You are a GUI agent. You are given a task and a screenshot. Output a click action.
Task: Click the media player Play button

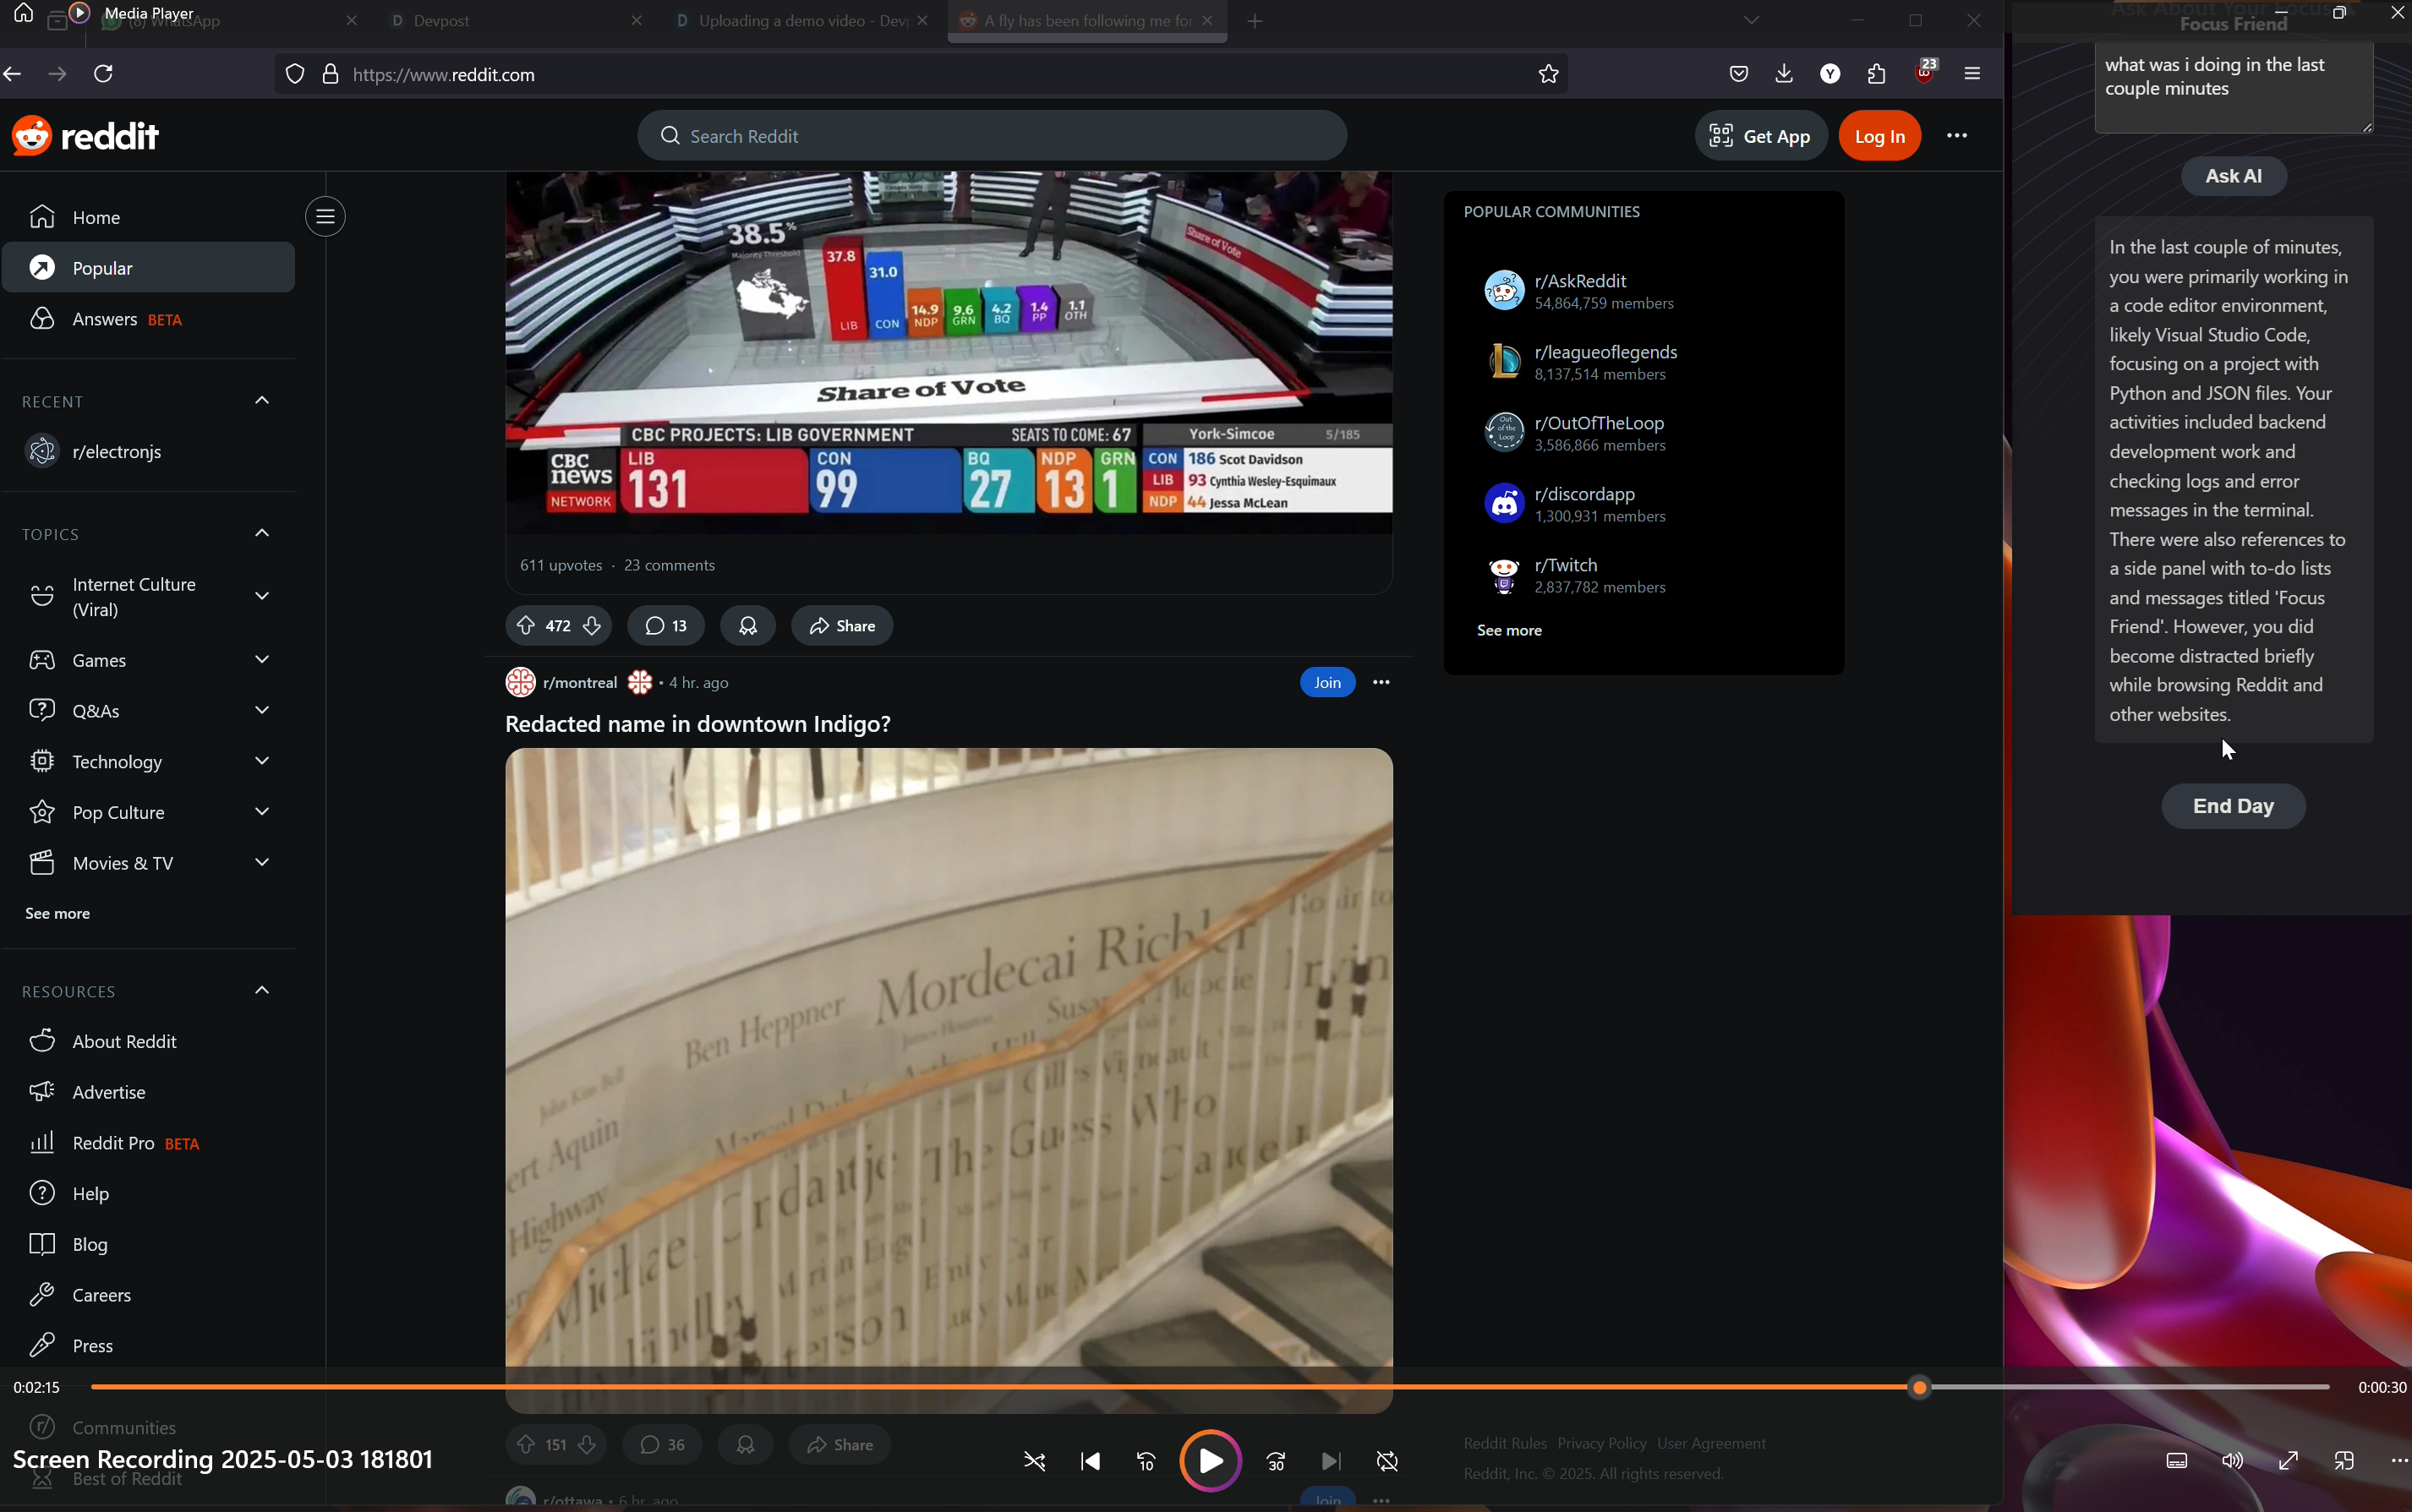coord(1210,1461)
